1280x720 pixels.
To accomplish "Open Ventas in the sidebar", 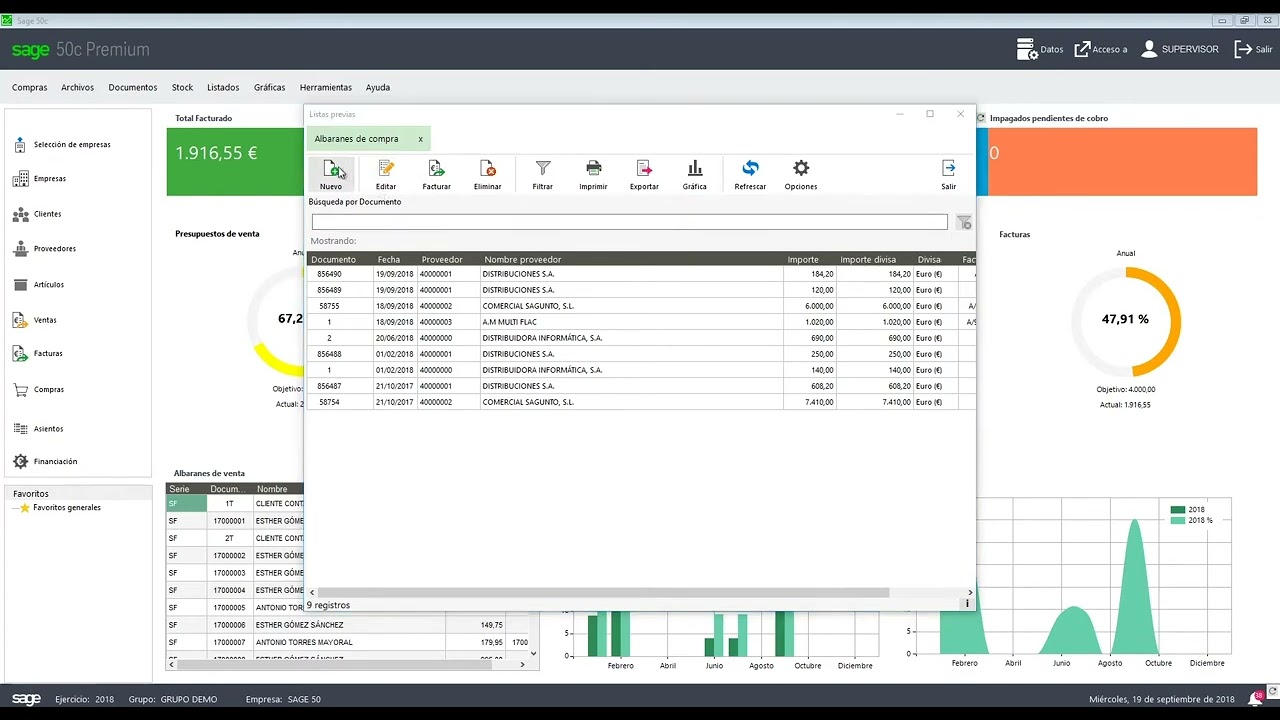I will point(45,320).
